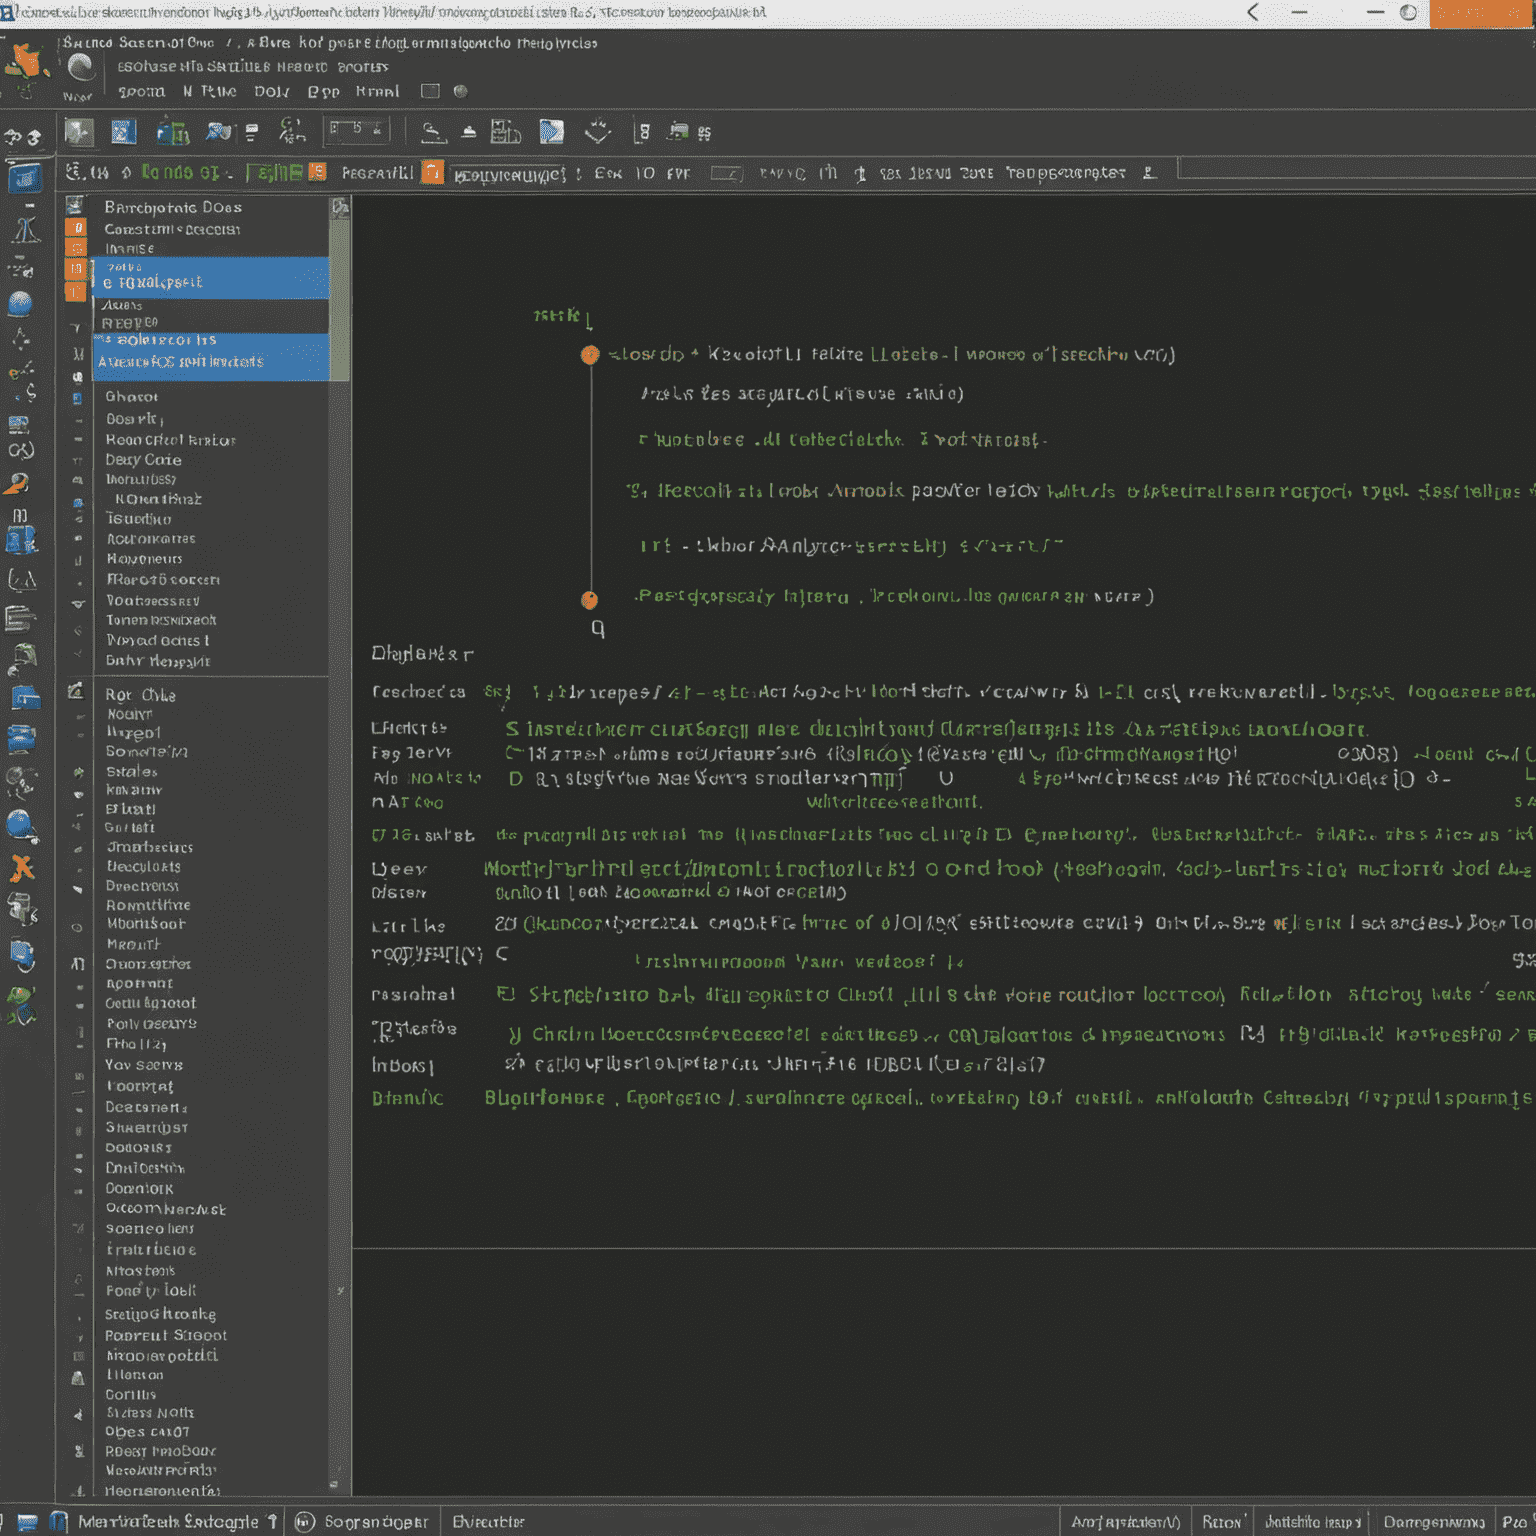Click the eject triangle toolbar icon
This screenshot has width=1536, height=1536.
point(469,132)
